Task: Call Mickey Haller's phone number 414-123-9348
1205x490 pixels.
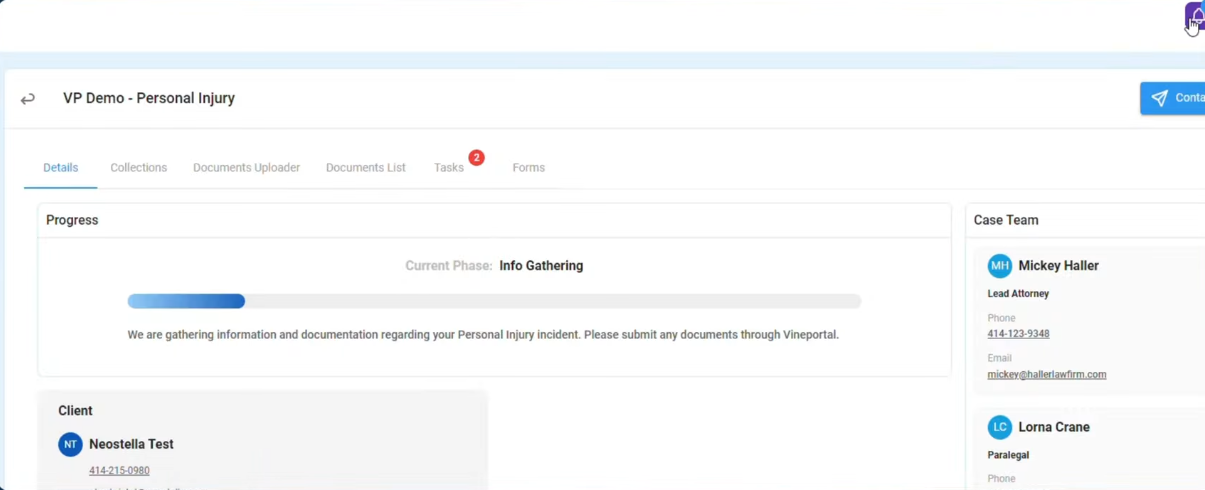Action: point(1018,334)
